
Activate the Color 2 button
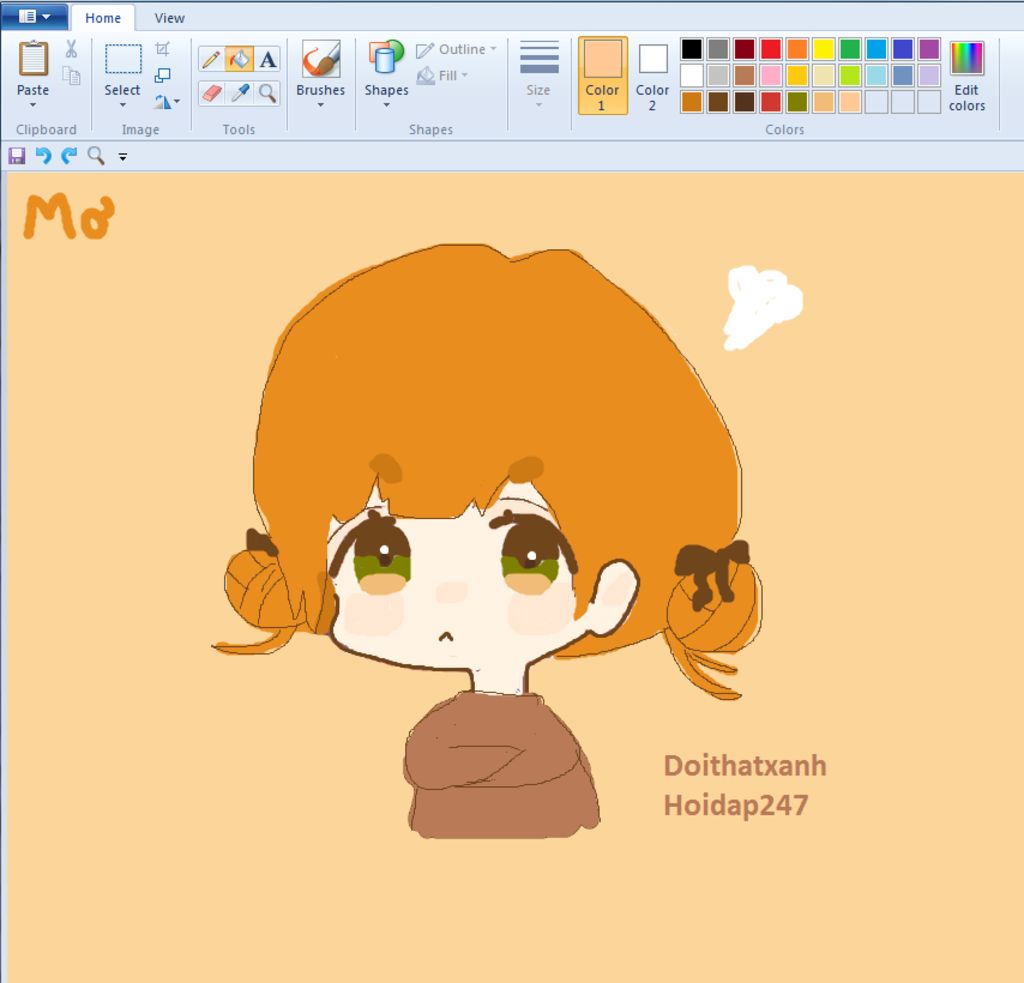tap(652, 76)
